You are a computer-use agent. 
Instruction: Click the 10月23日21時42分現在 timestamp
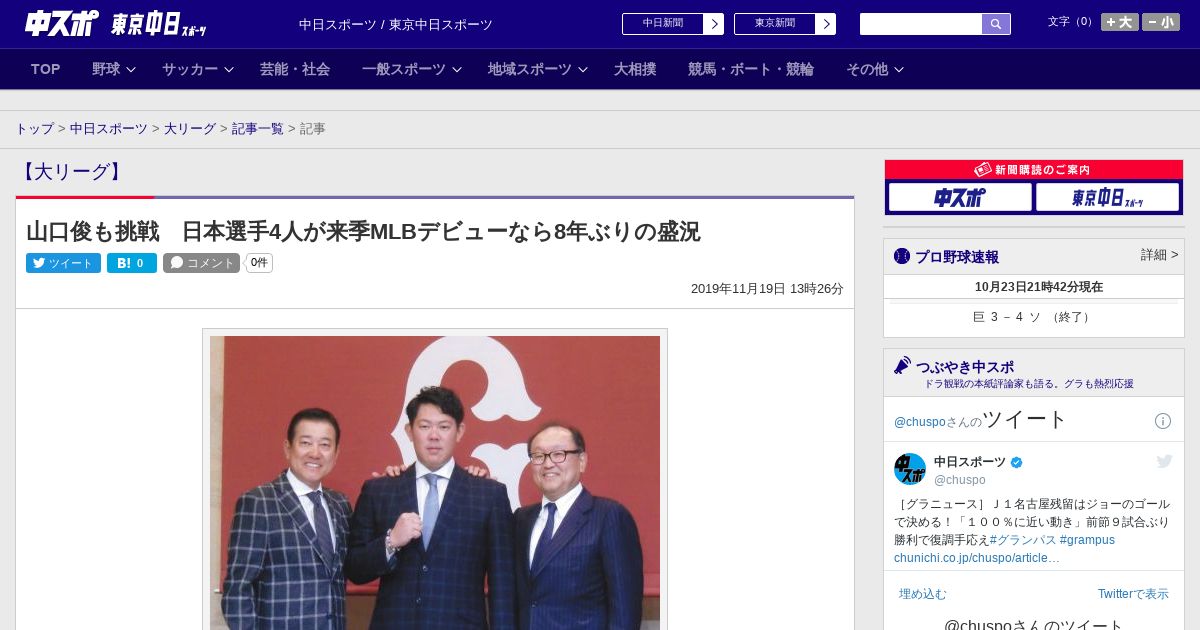[x=1039, y=287]
